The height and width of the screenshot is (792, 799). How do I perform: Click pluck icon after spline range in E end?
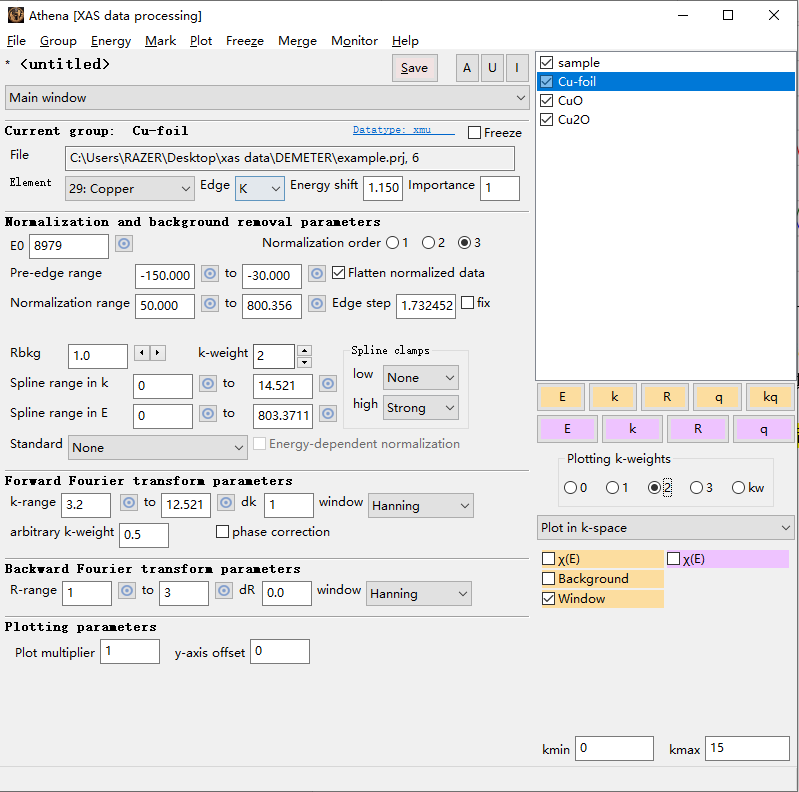click(x=327, y=414)
